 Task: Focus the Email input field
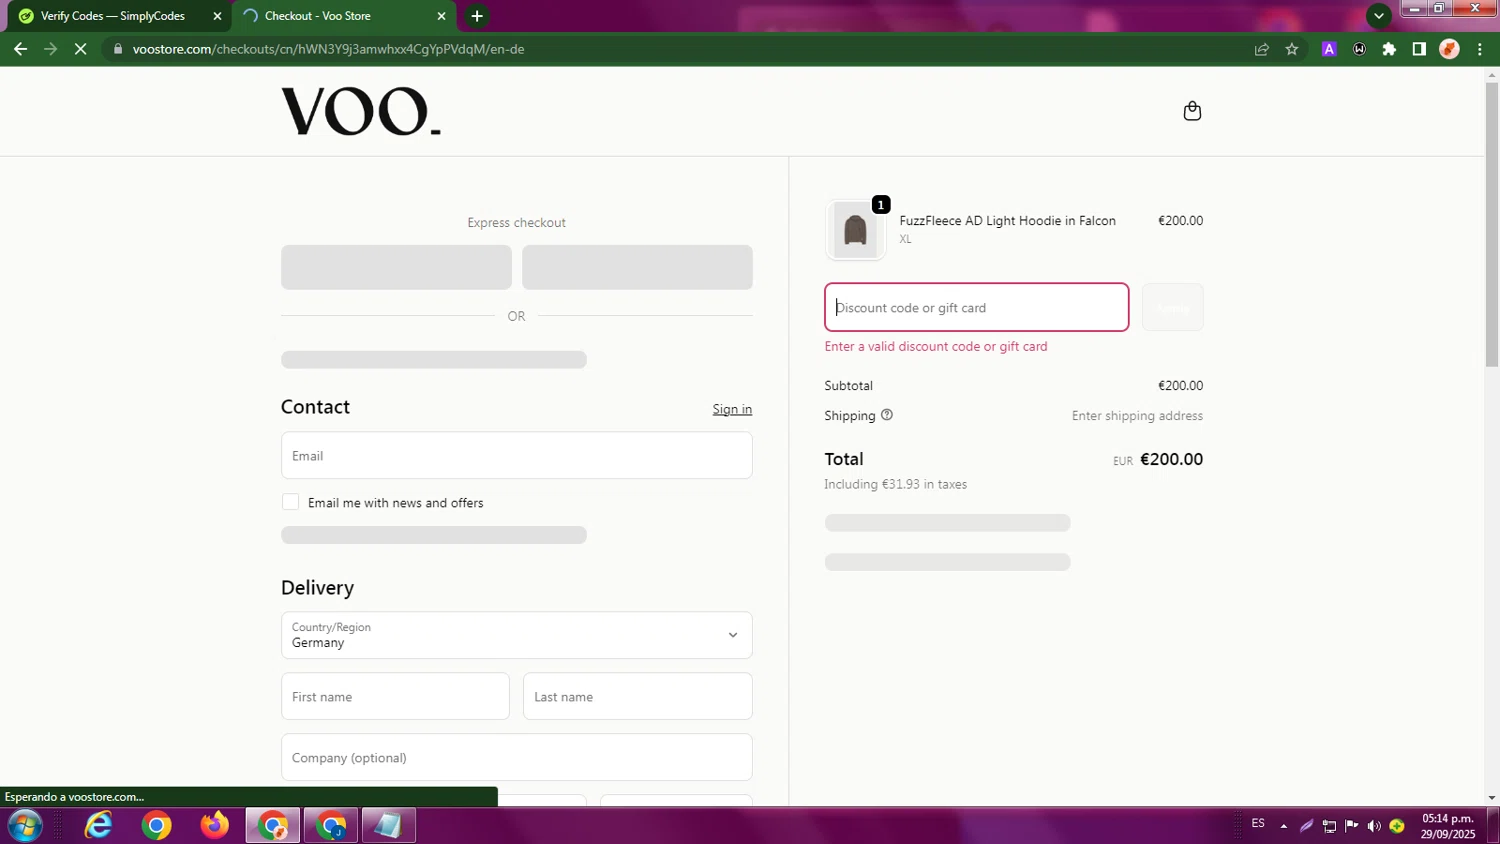tap(516, 455)
